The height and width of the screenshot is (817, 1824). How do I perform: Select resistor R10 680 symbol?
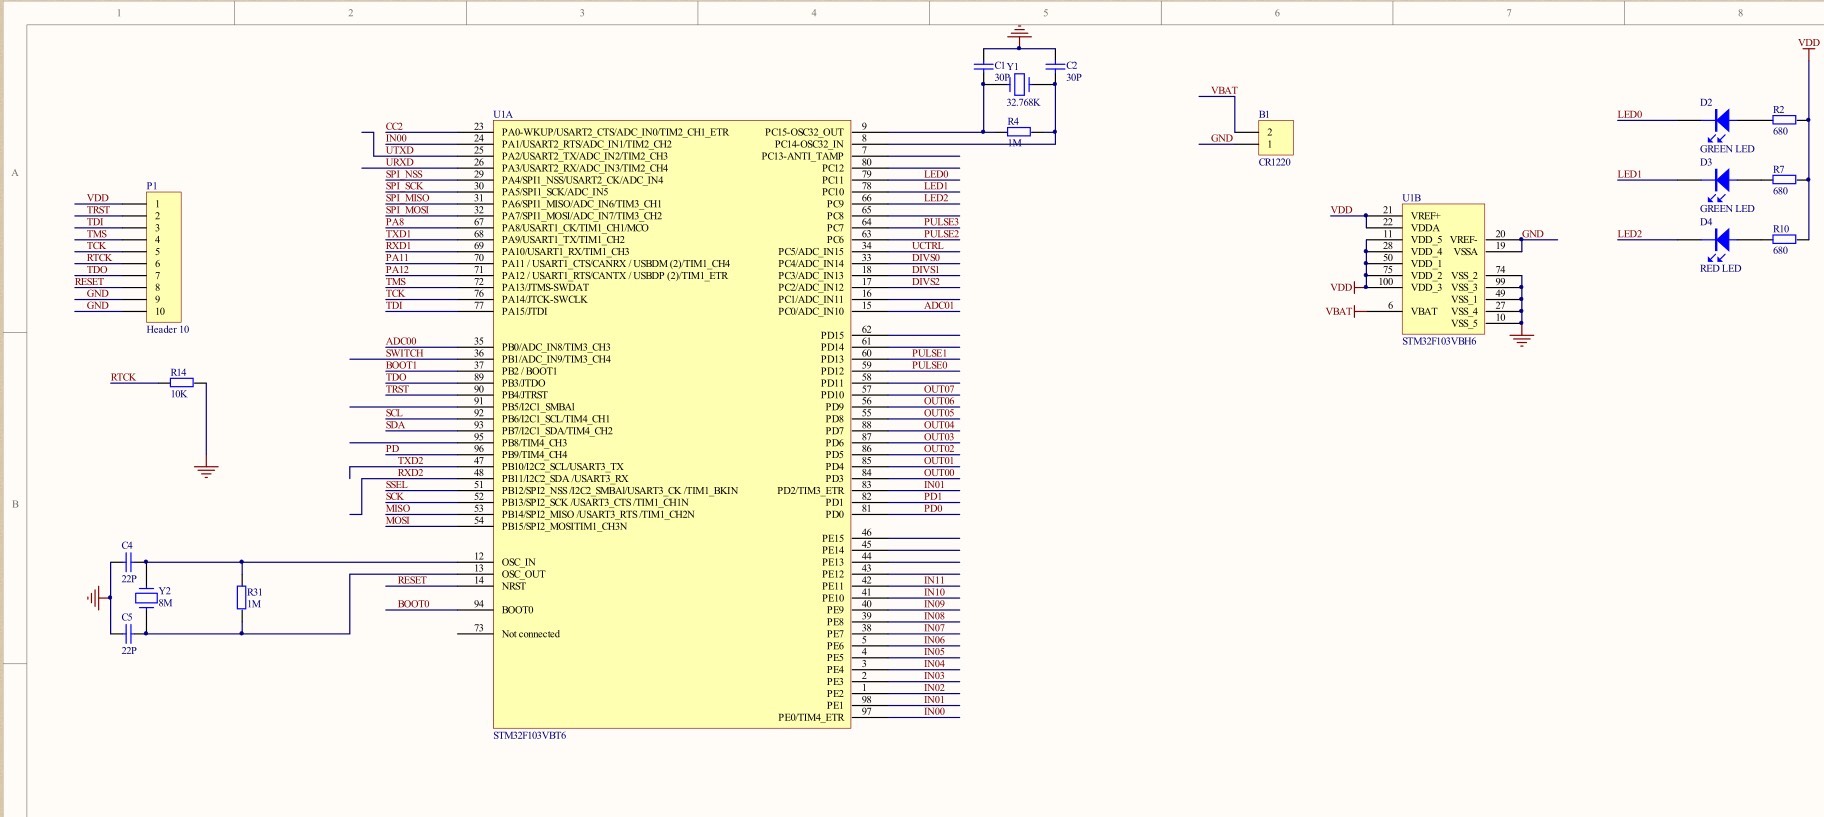(1783, 240)
